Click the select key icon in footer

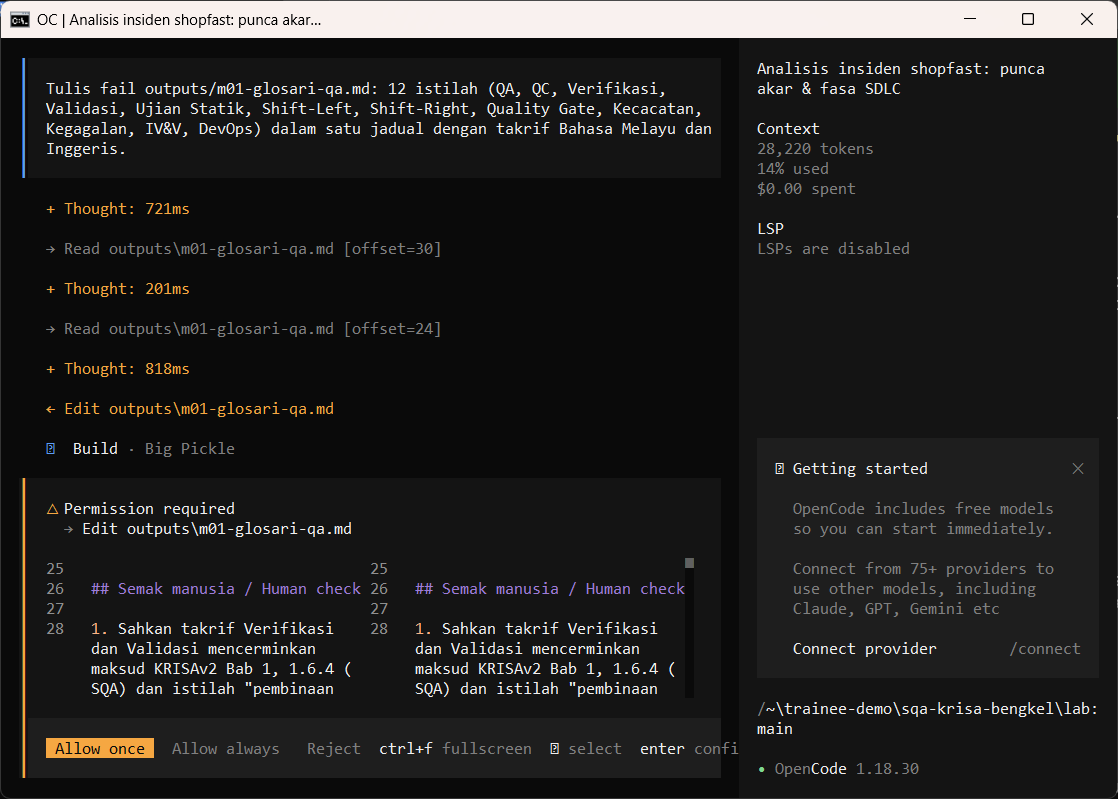pos(555,748)
